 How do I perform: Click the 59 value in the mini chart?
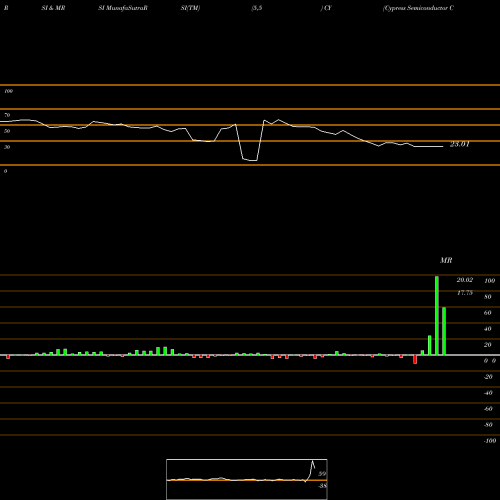(x=322, y=474)
